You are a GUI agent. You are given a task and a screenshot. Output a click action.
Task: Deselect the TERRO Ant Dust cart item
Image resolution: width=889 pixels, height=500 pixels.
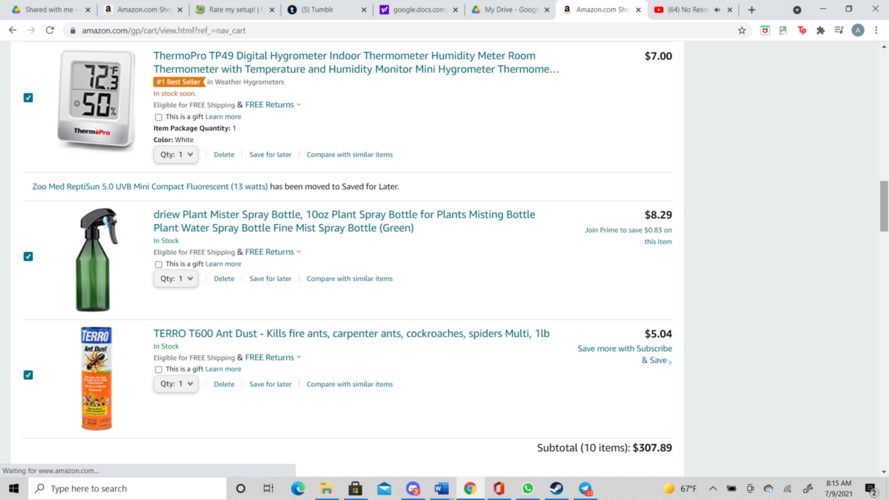[28, 375]
